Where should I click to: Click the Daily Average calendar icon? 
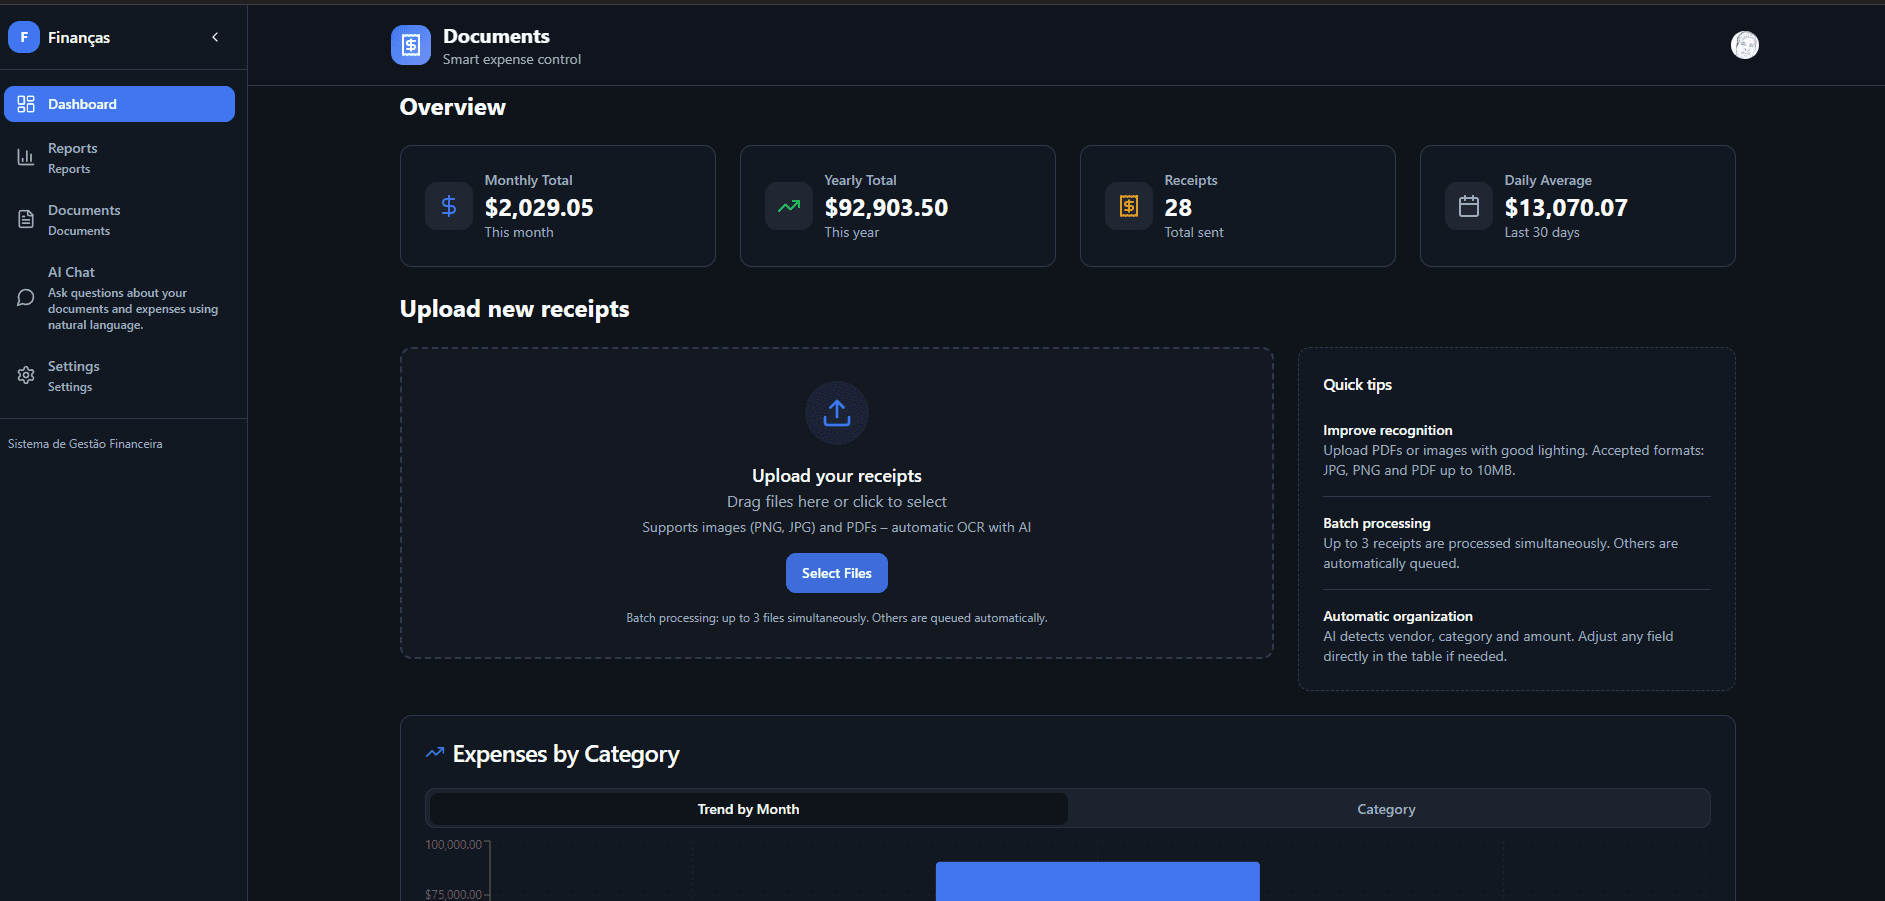(x=1469, y=206)
